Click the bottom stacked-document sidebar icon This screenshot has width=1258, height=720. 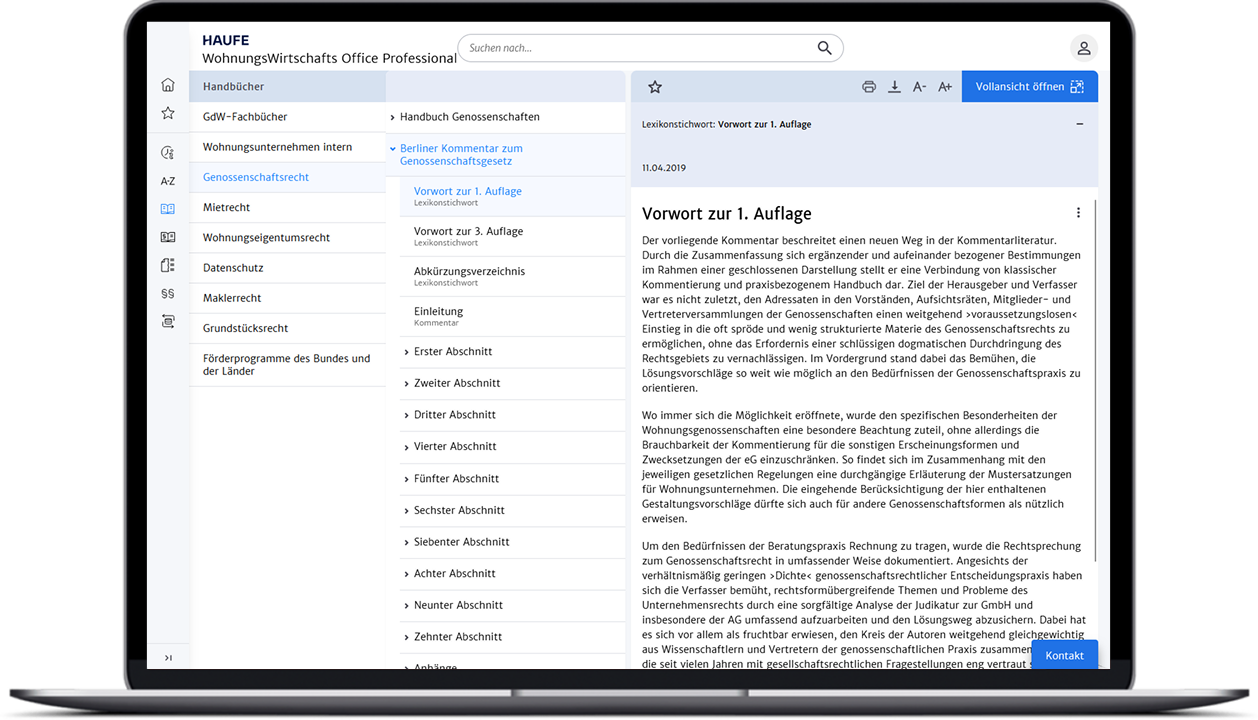point(168,321)
